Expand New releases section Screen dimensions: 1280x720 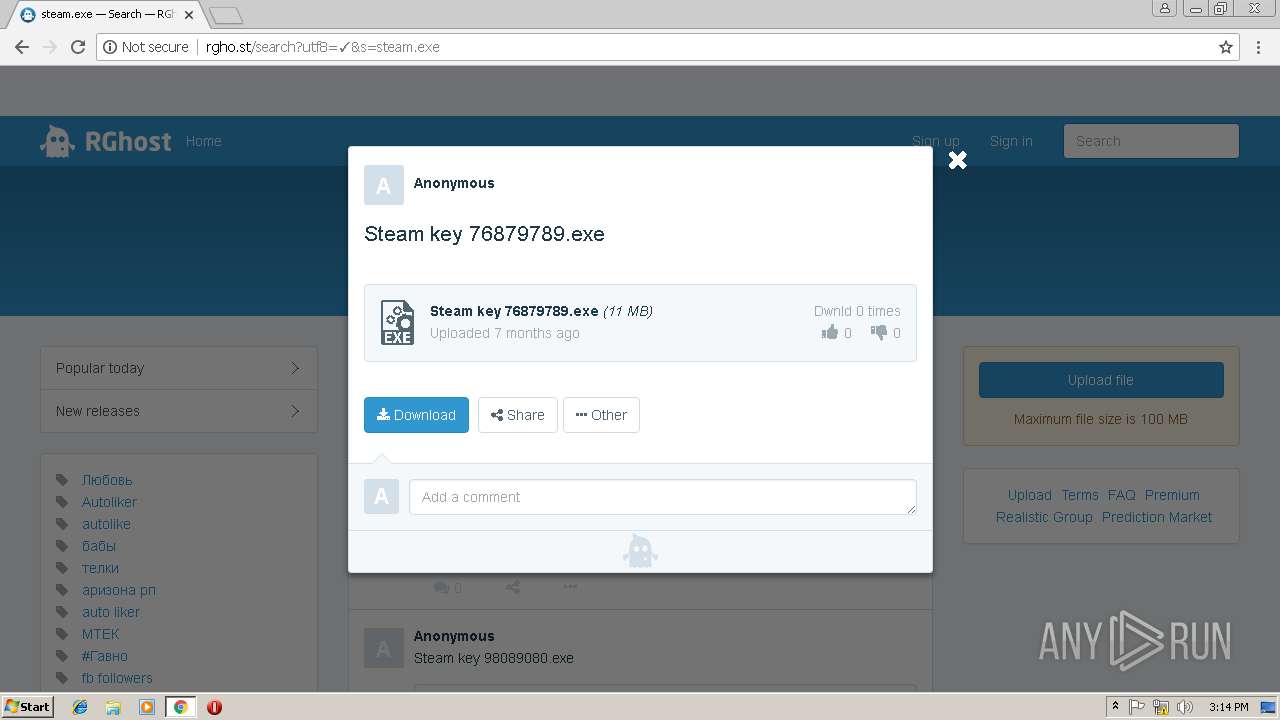[179, 411]
